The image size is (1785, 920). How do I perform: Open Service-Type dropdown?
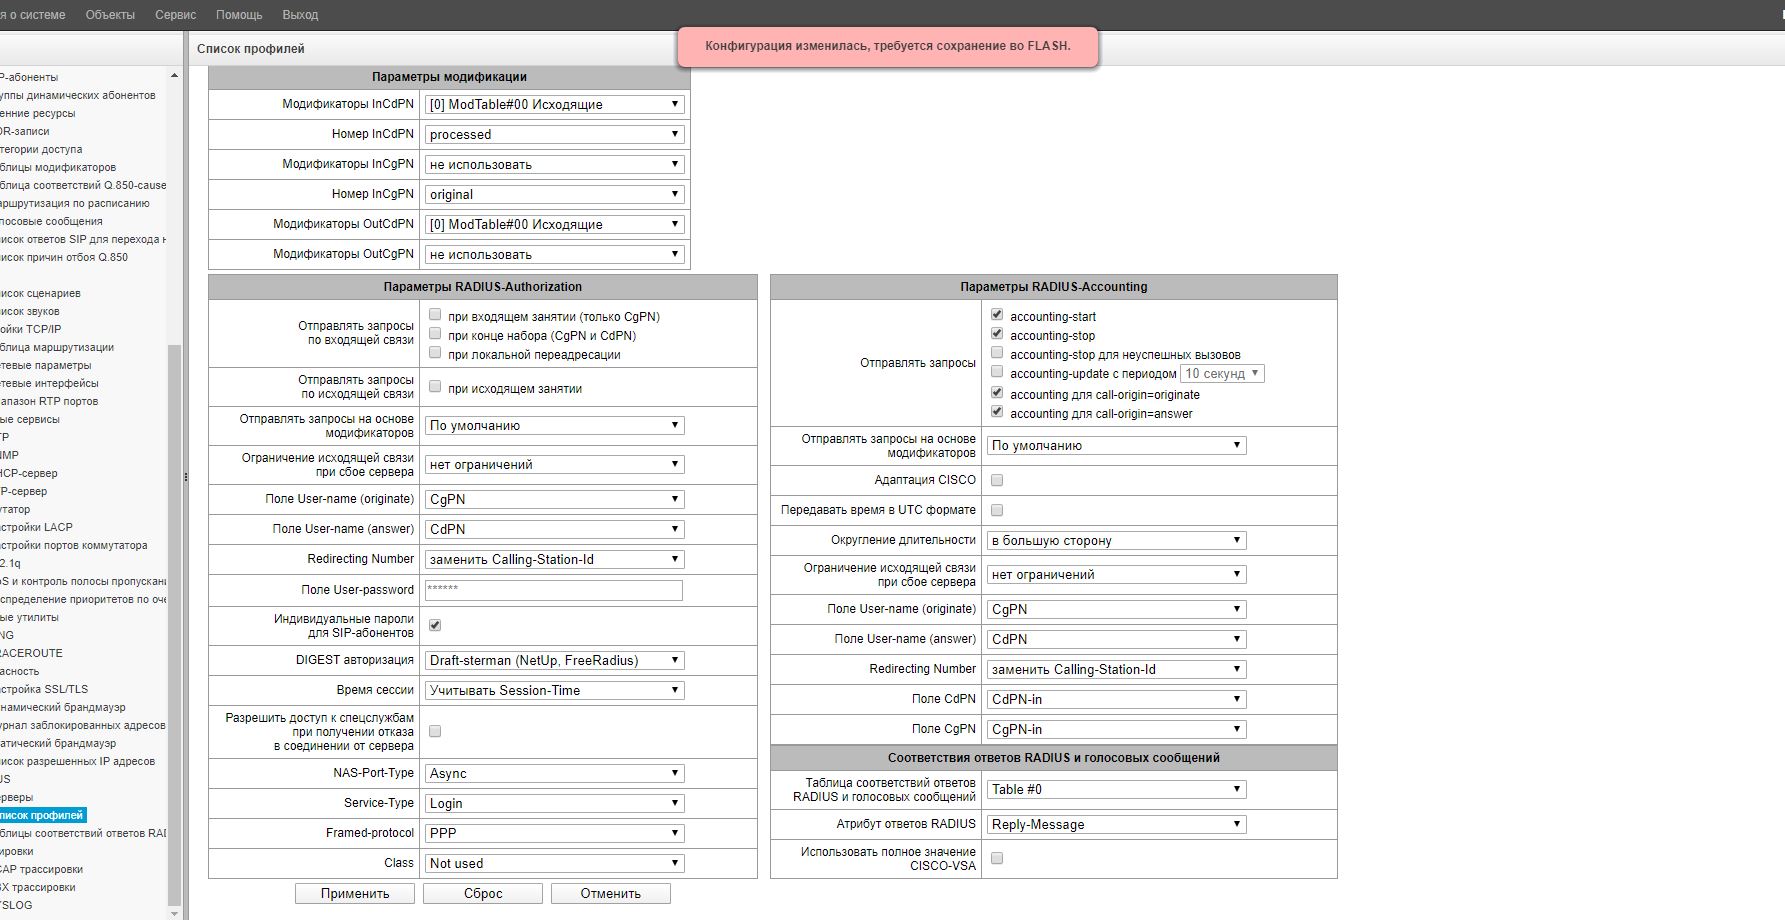pos(554,803)
